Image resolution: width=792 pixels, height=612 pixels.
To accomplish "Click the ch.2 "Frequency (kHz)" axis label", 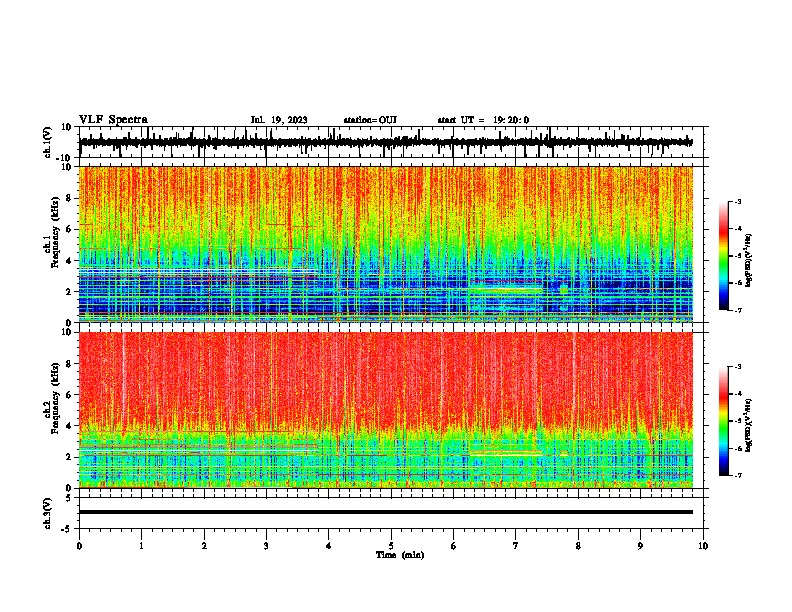I will tap(54, 398).
